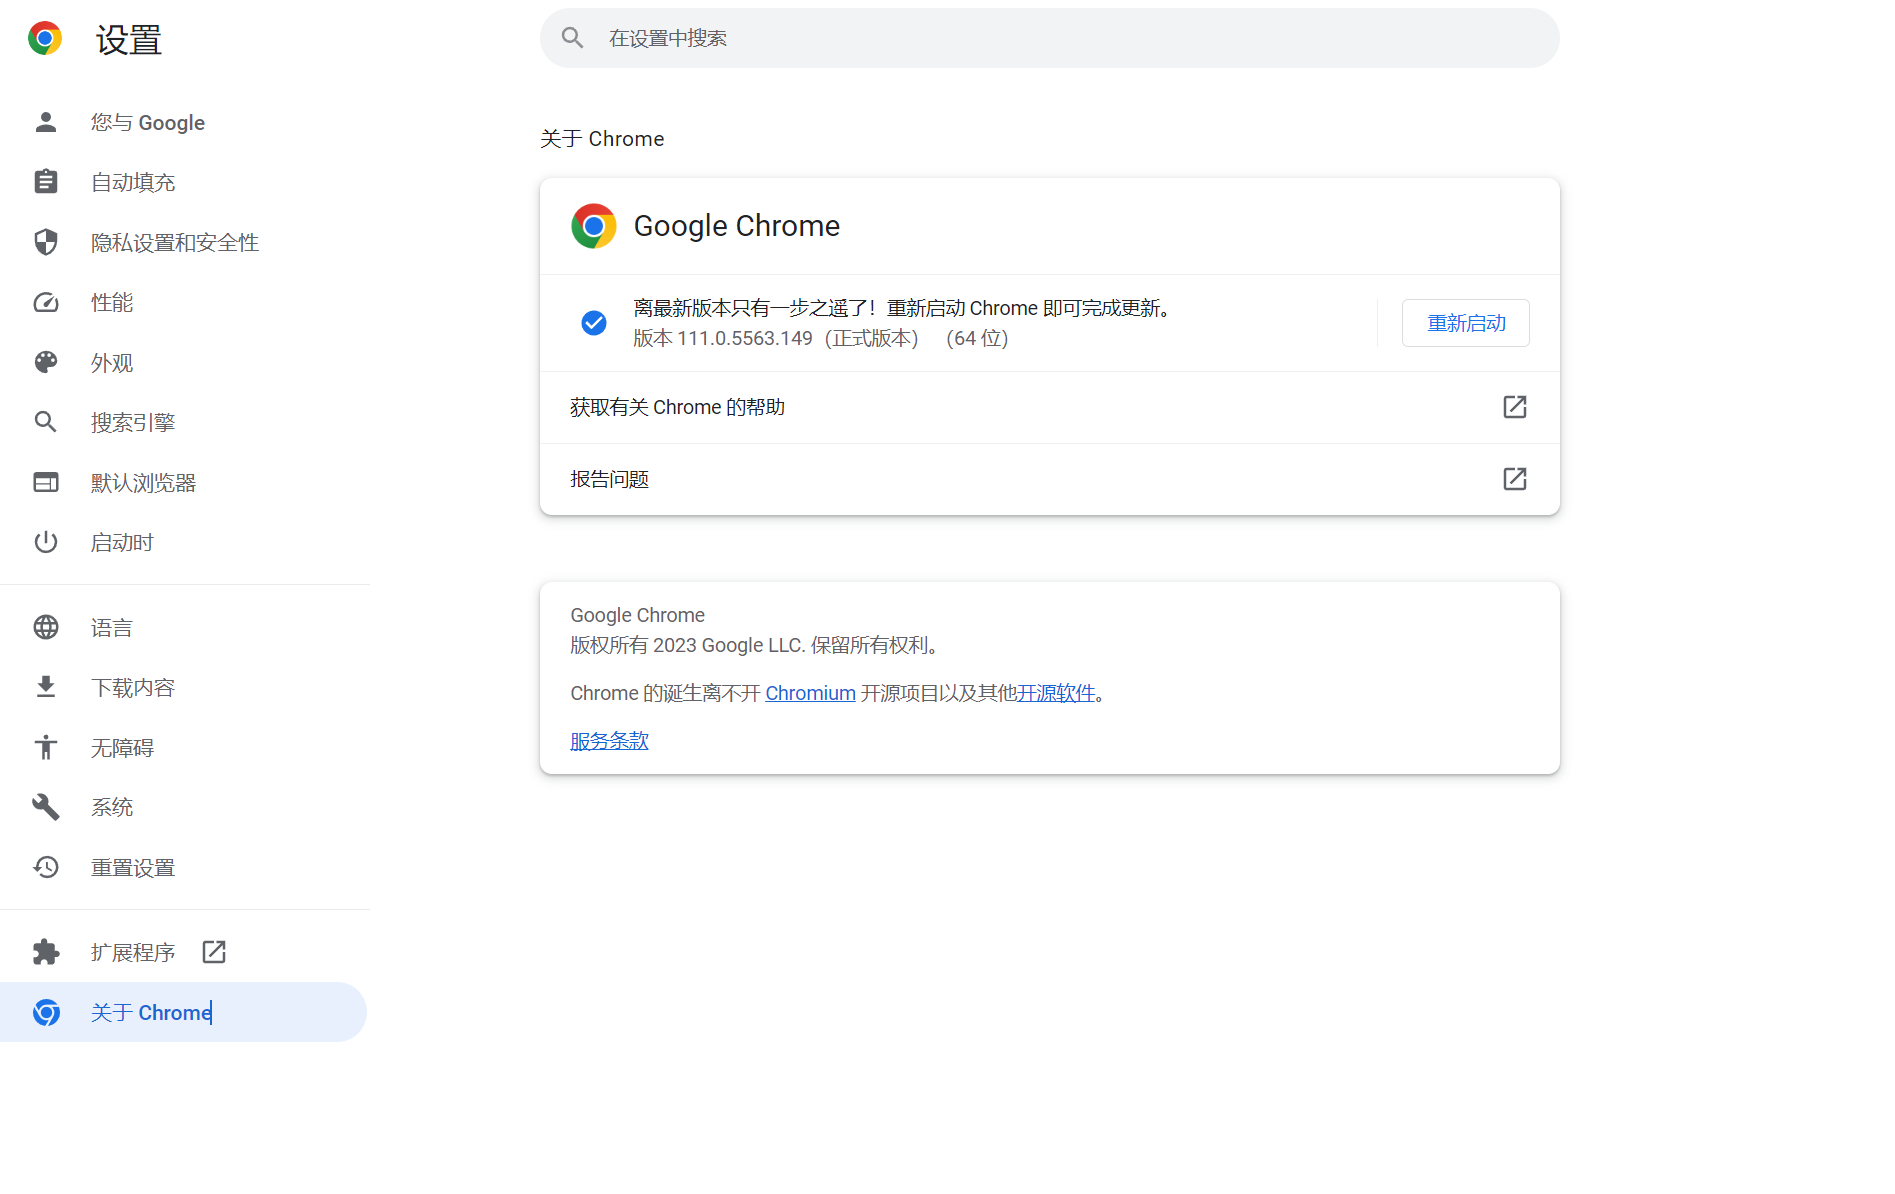Screen dimensions: 1895x1194
Task: Focus the 在设置中搜索 search field
Action: click(x=1050, y=38)
